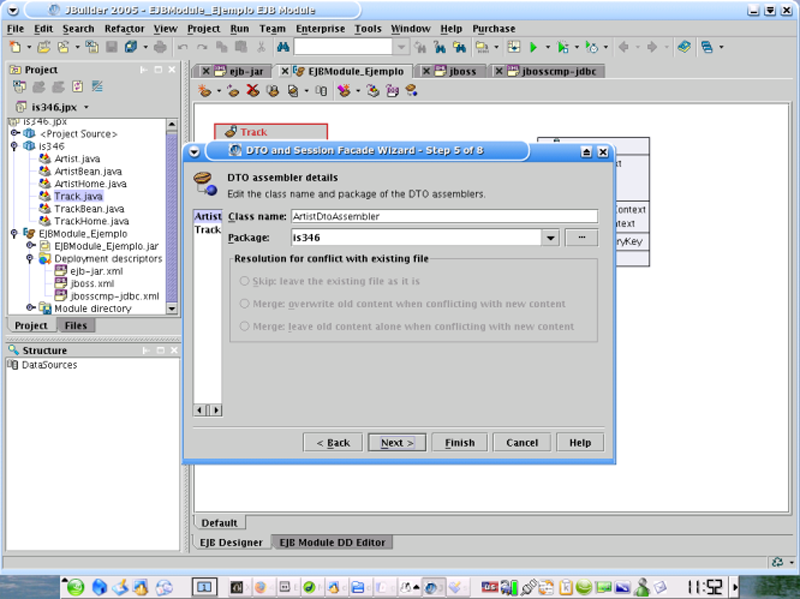800x599 pixels.
Task: Click the Undo arrow in the main toolbar
Action: click(183, 47)
